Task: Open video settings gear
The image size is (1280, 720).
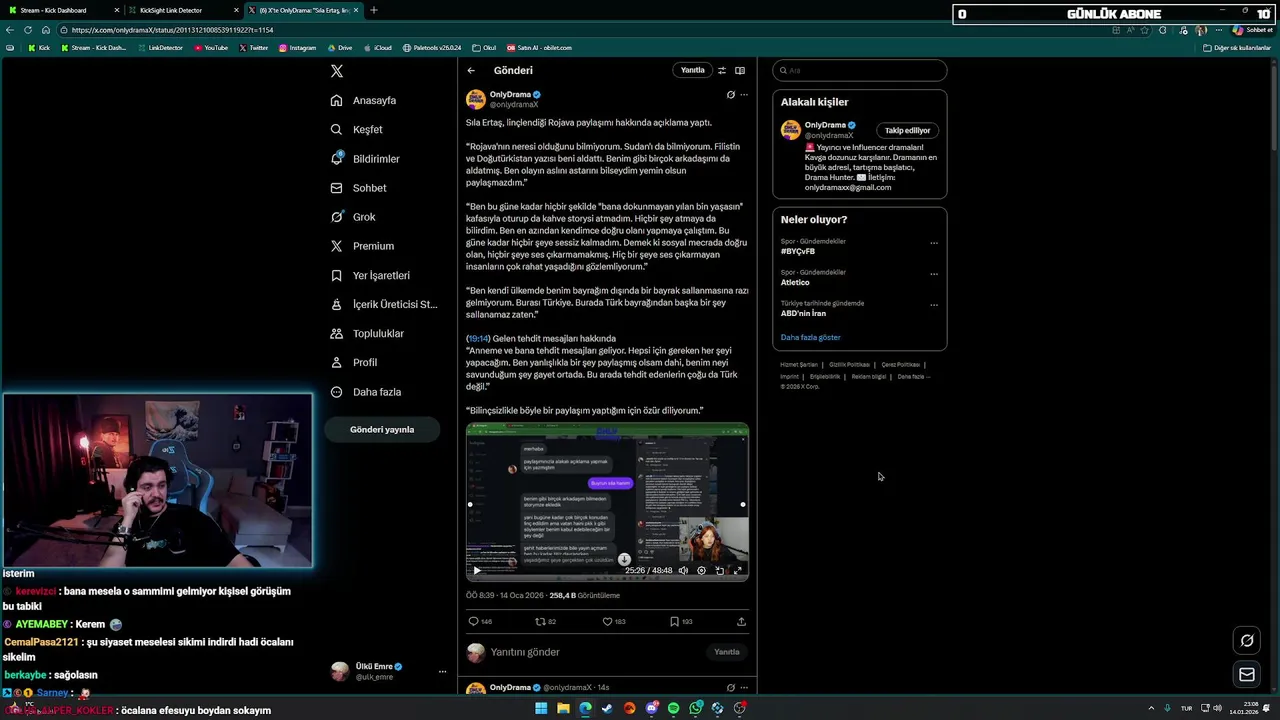Action: tap(701, 570)
